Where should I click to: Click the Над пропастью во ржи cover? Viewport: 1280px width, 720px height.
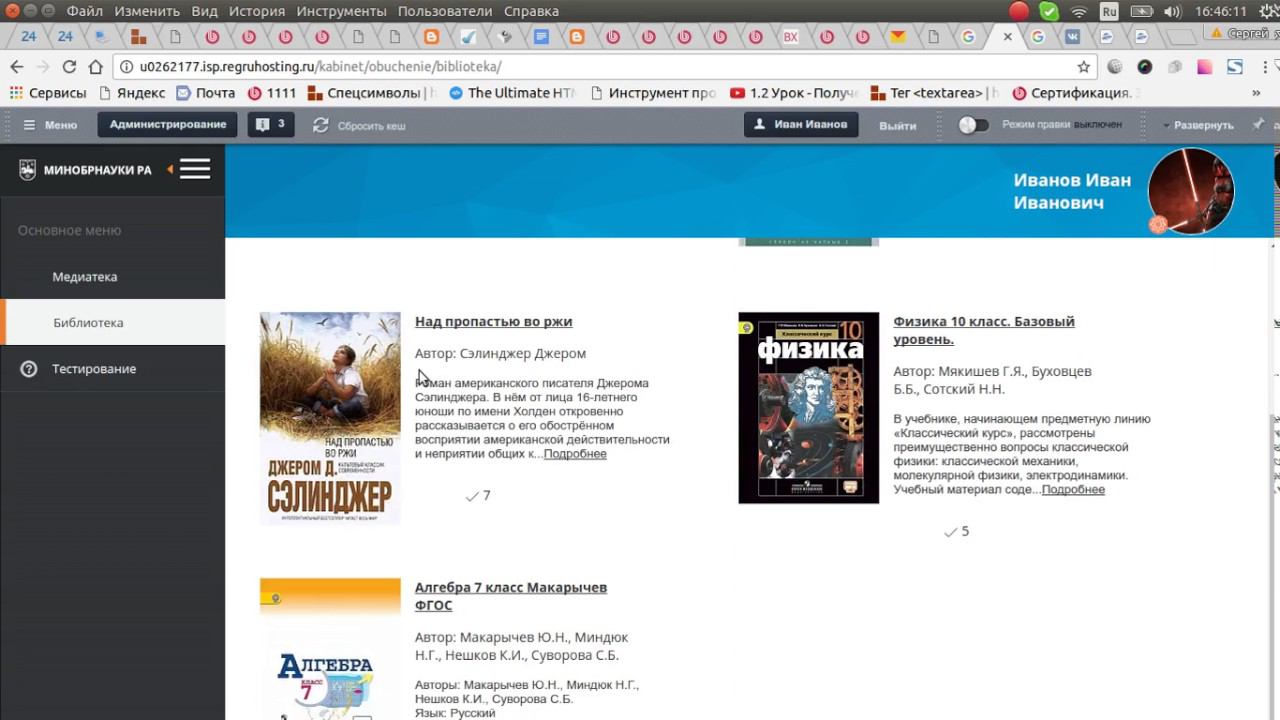tap(330, 418)
